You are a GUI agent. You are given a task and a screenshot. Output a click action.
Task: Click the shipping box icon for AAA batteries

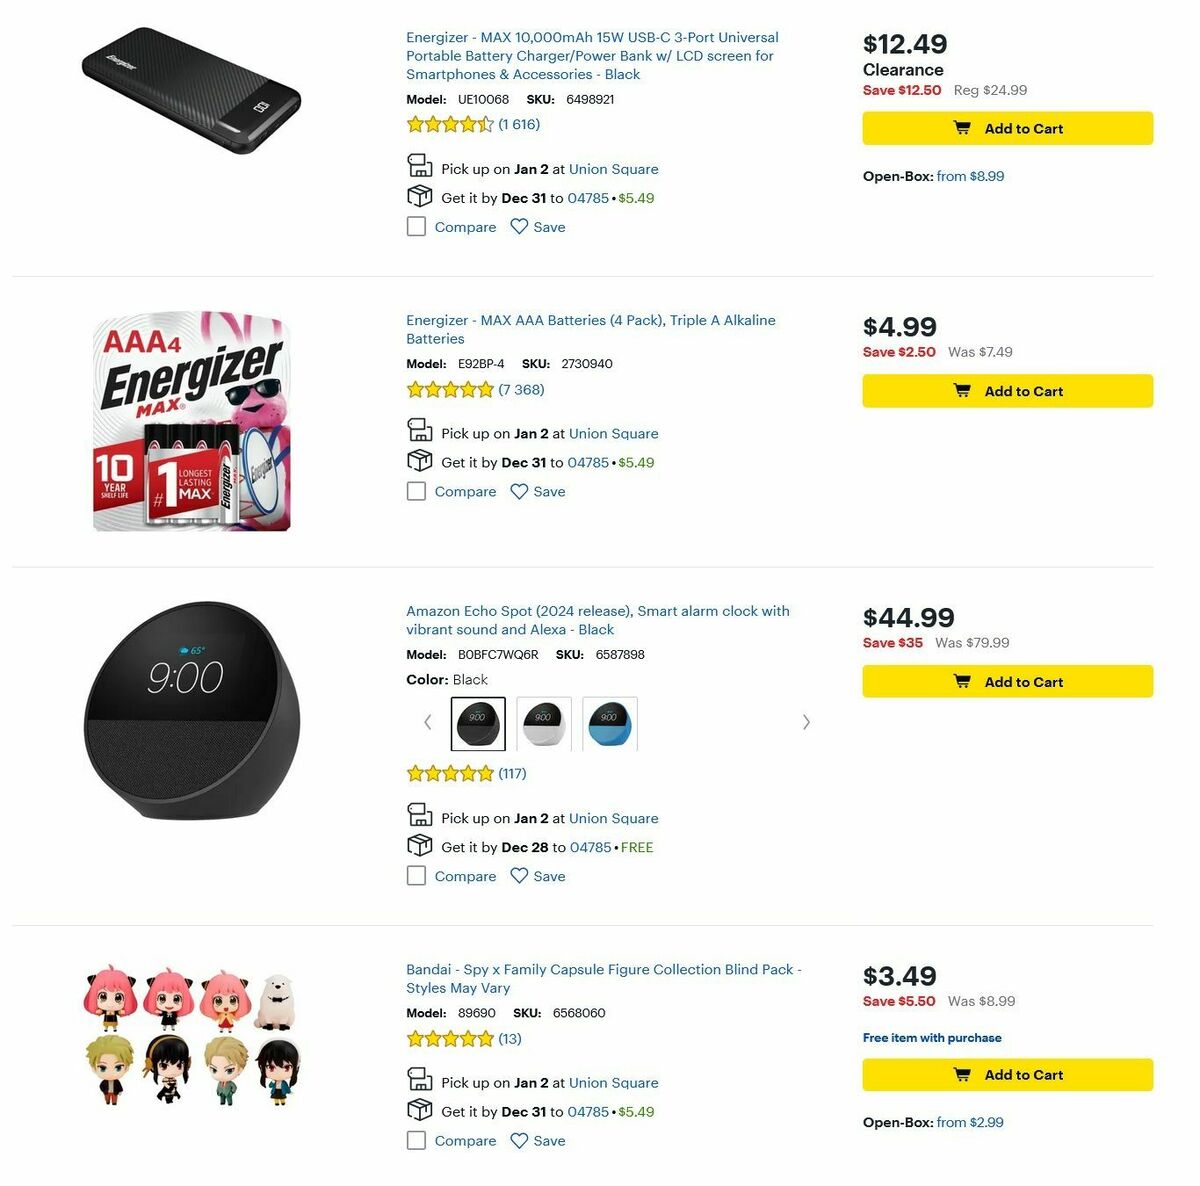point(420,459)
